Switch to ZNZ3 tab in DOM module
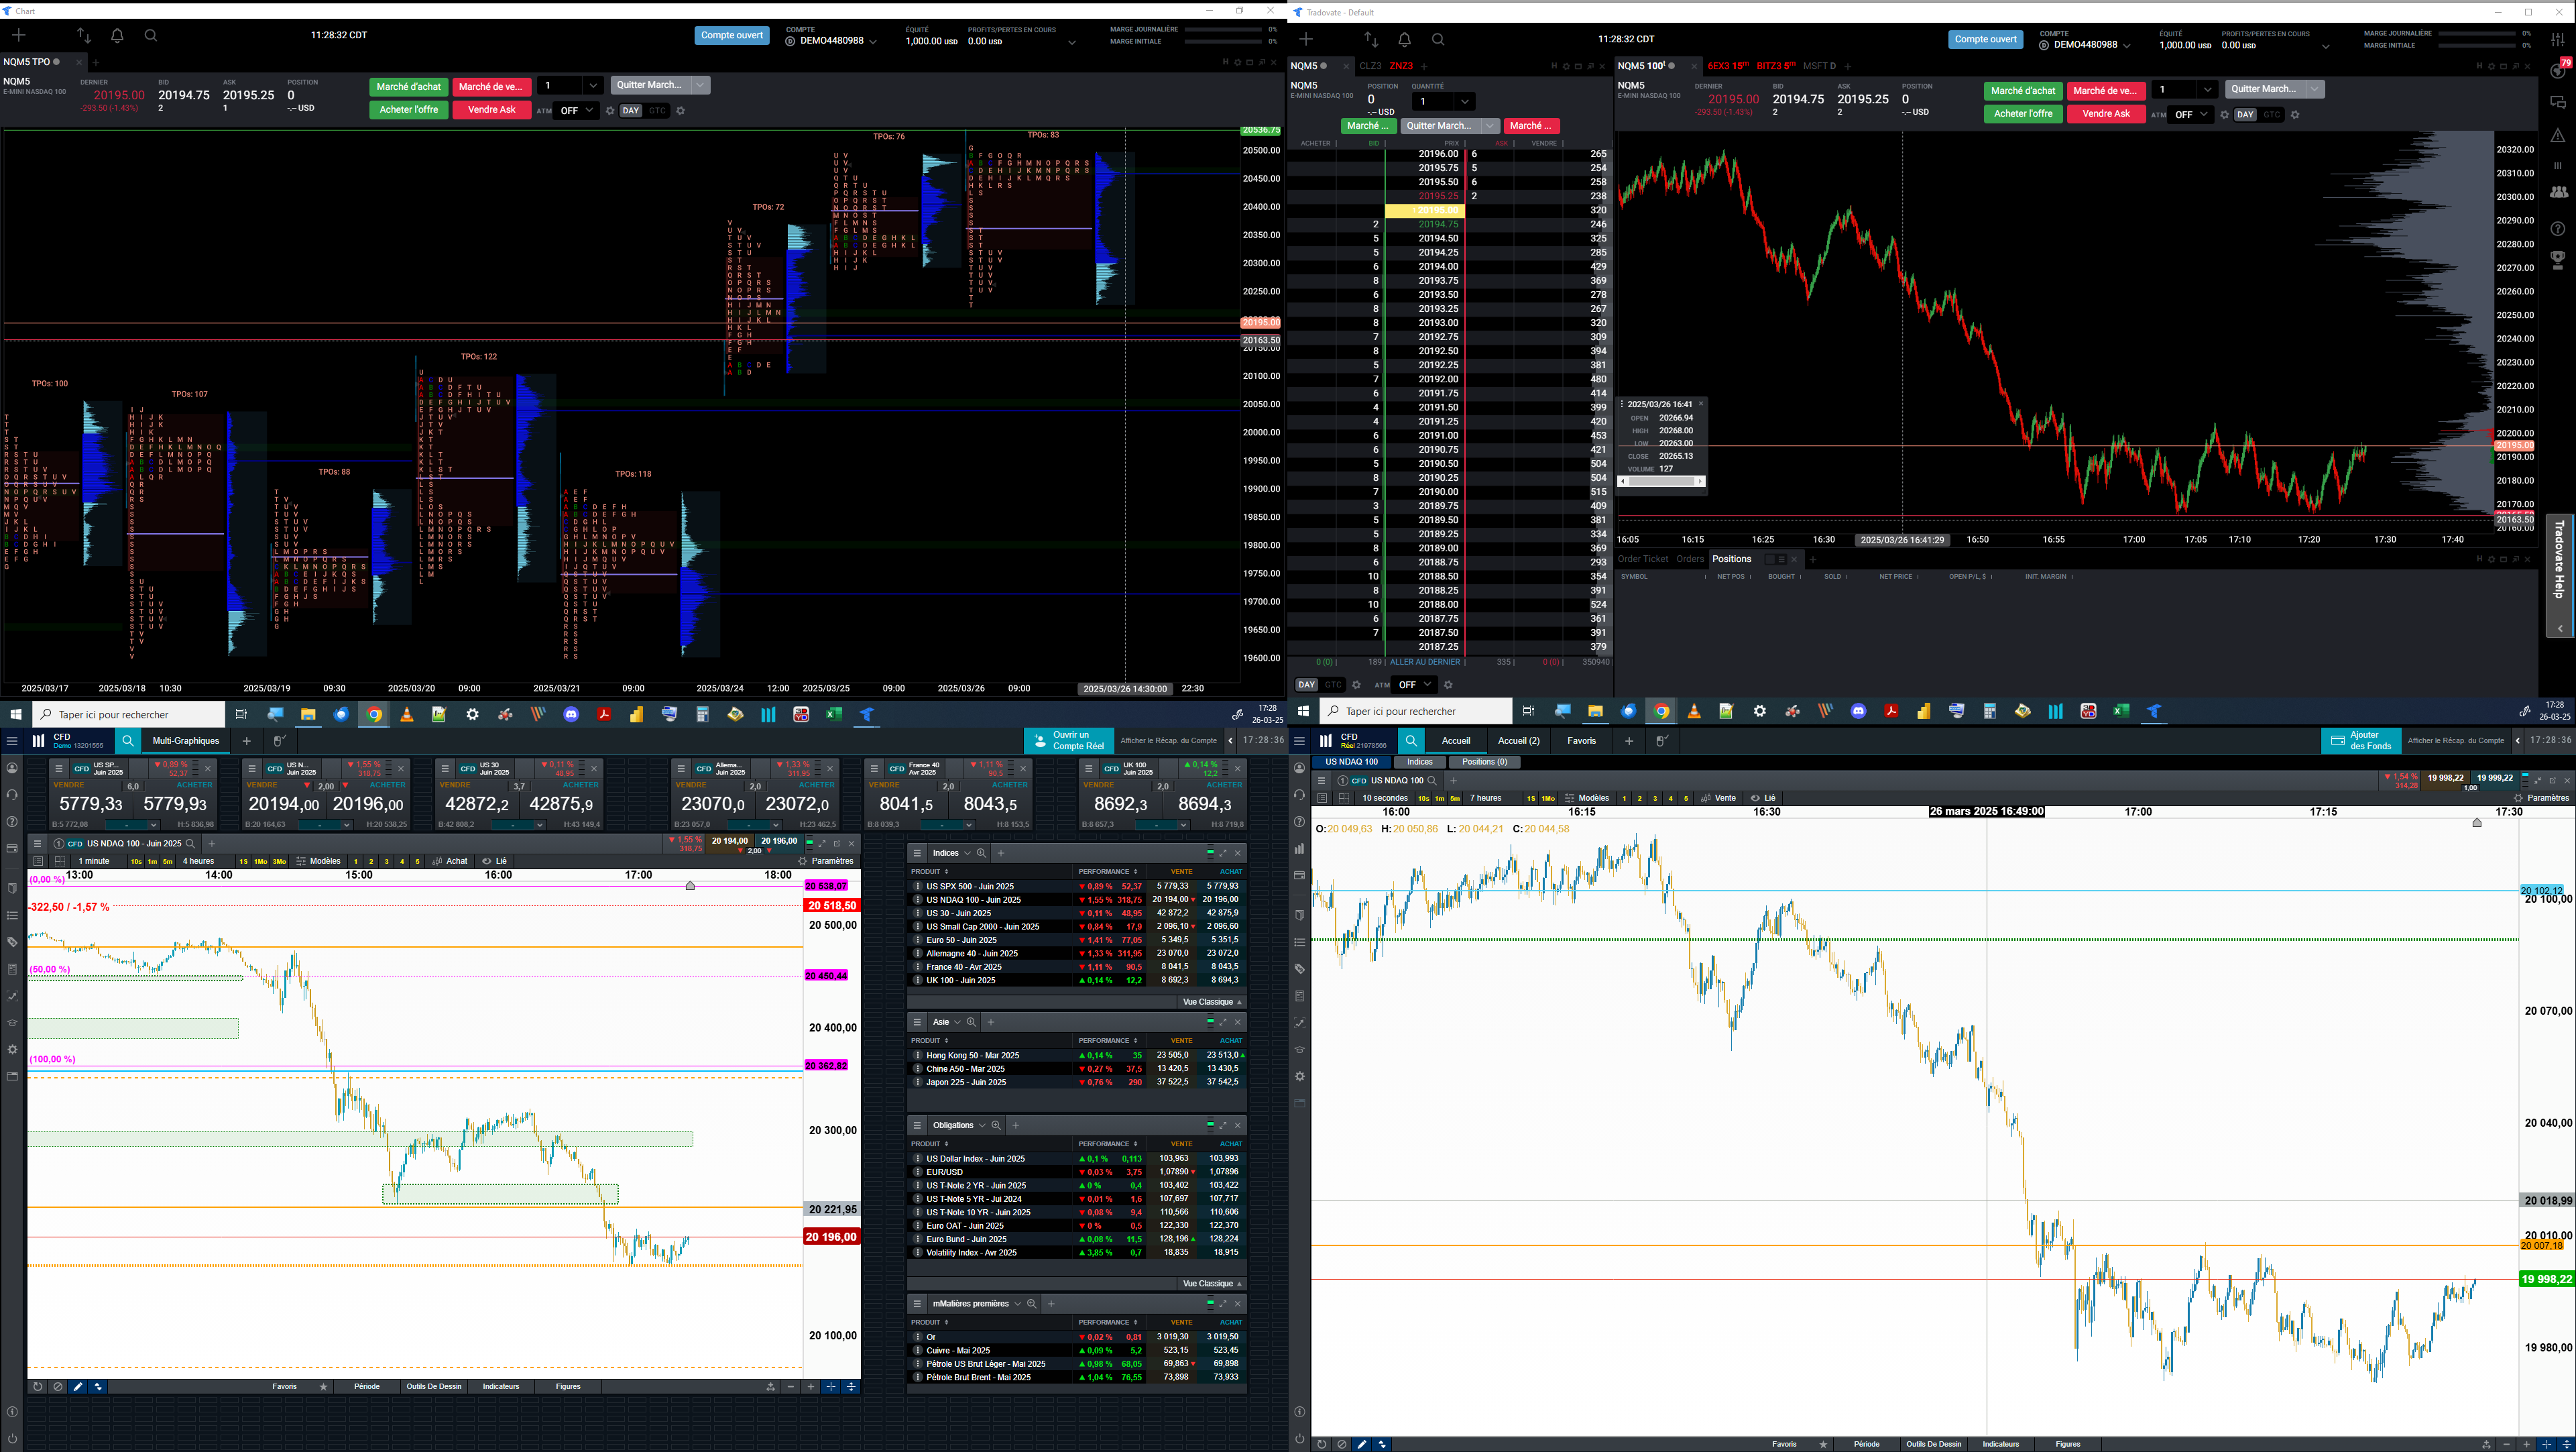This screenshot has width=2576, height=1452. point(1401,66)
